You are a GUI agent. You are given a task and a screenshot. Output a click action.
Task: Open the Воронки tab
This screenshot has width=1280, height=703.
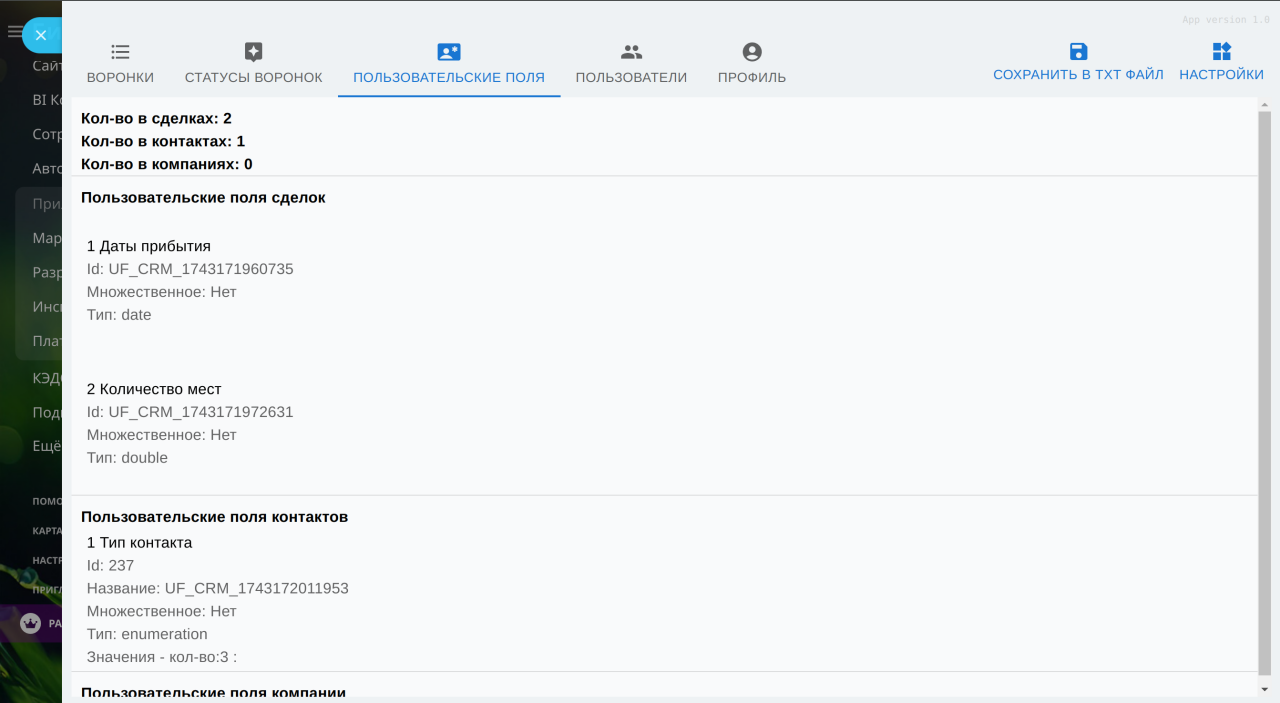[x=120, y=65]
